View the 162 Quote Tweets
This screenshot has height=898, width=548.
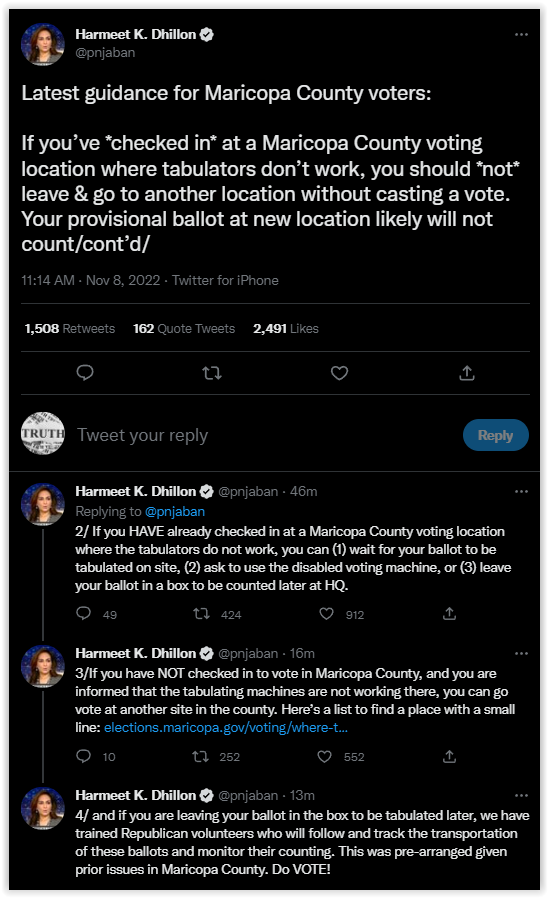pos(184,328)
